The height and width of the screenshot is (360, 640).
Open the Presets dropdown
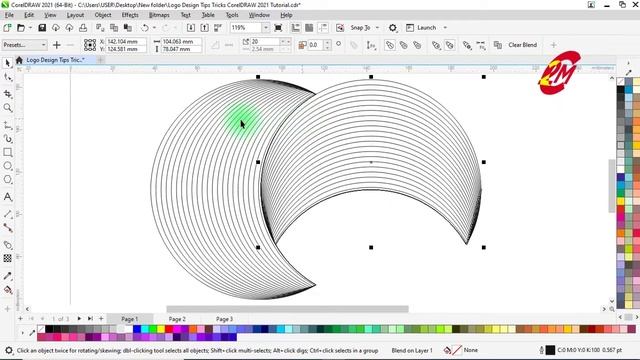24,45
